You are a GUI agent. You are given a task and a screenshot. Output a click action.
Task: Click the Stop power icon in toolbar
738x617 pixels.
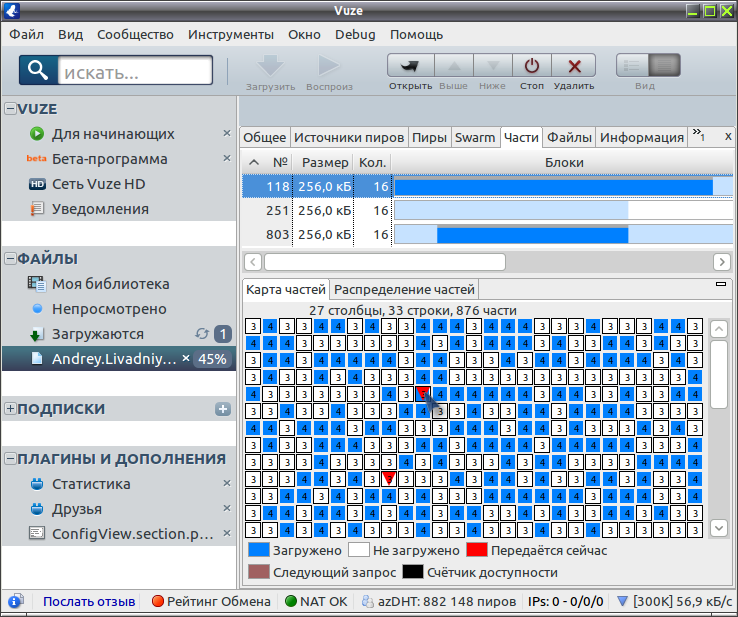tap(531, 65)
